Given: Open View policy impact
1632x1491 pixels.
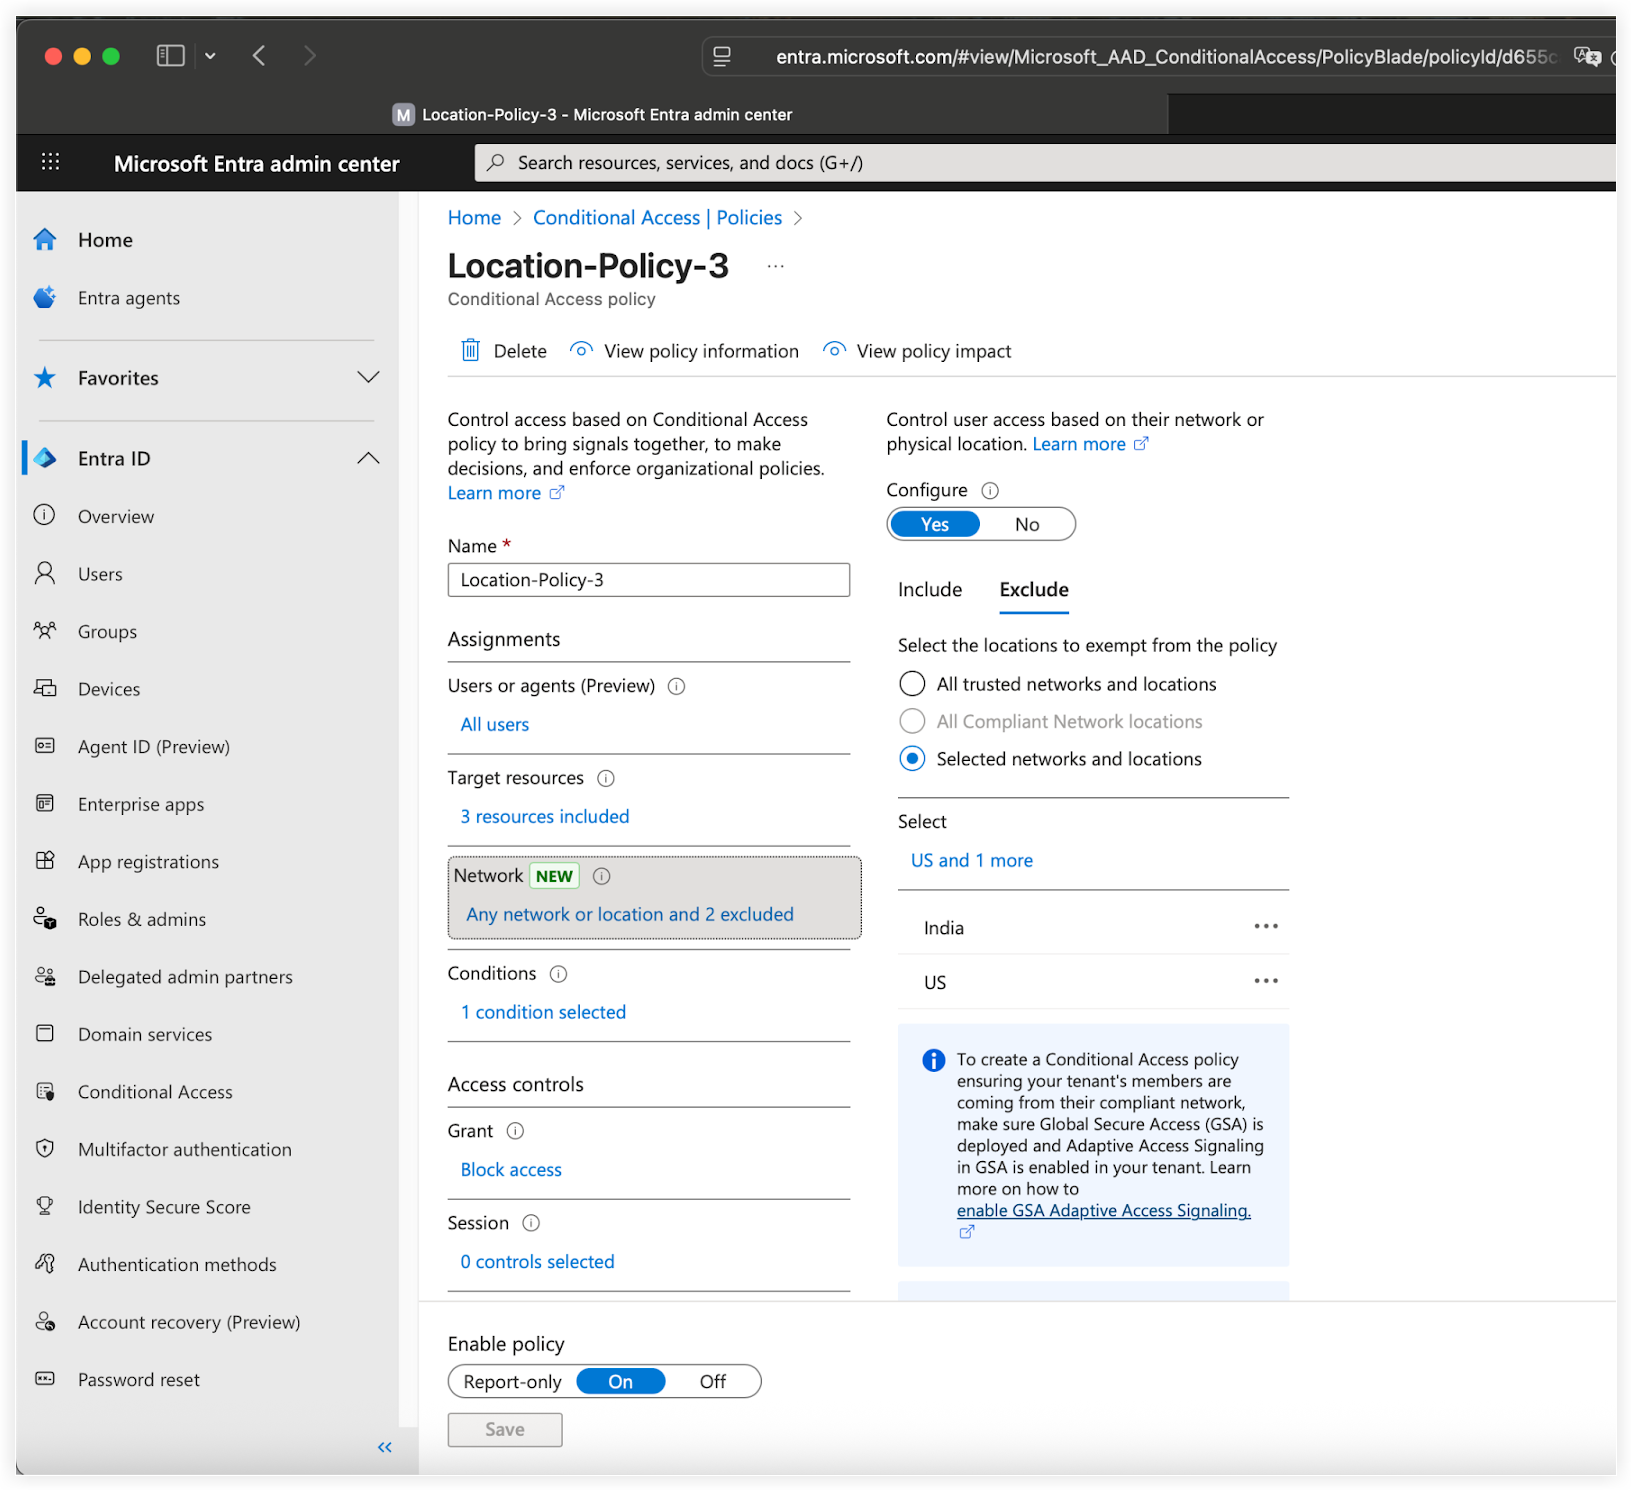Looking at the screenshot, I should [x=915, y=350].
